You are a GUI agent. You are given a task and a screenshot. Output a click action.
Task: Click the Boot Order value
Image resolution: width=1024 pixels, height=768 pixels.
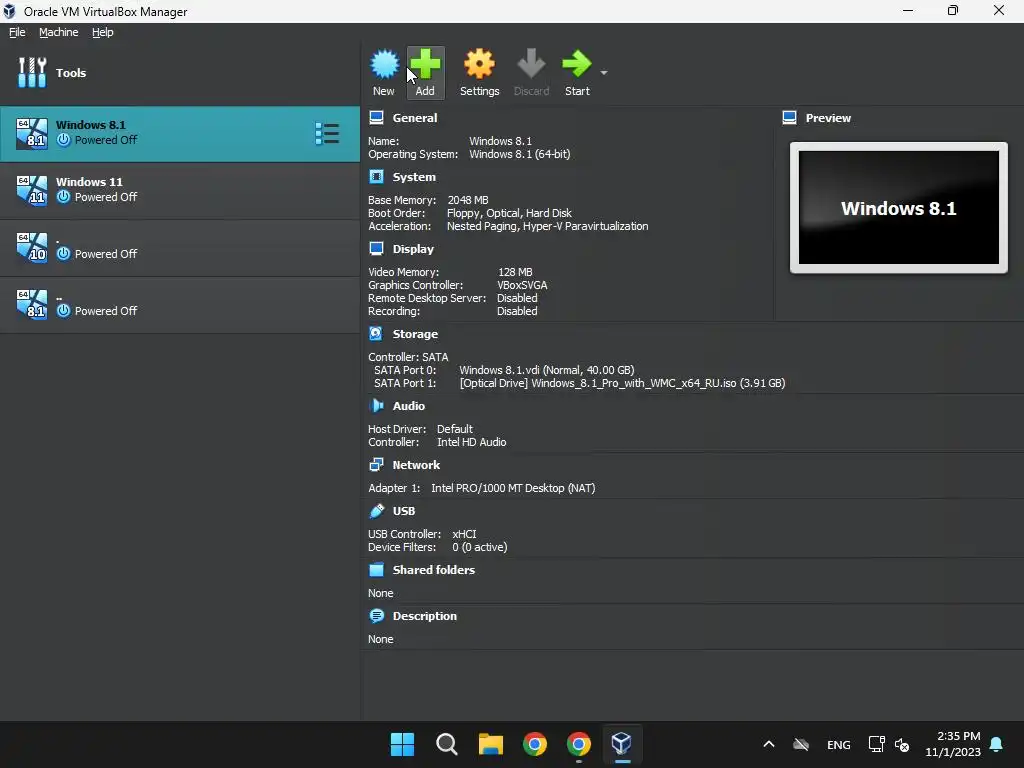(509, 213)
